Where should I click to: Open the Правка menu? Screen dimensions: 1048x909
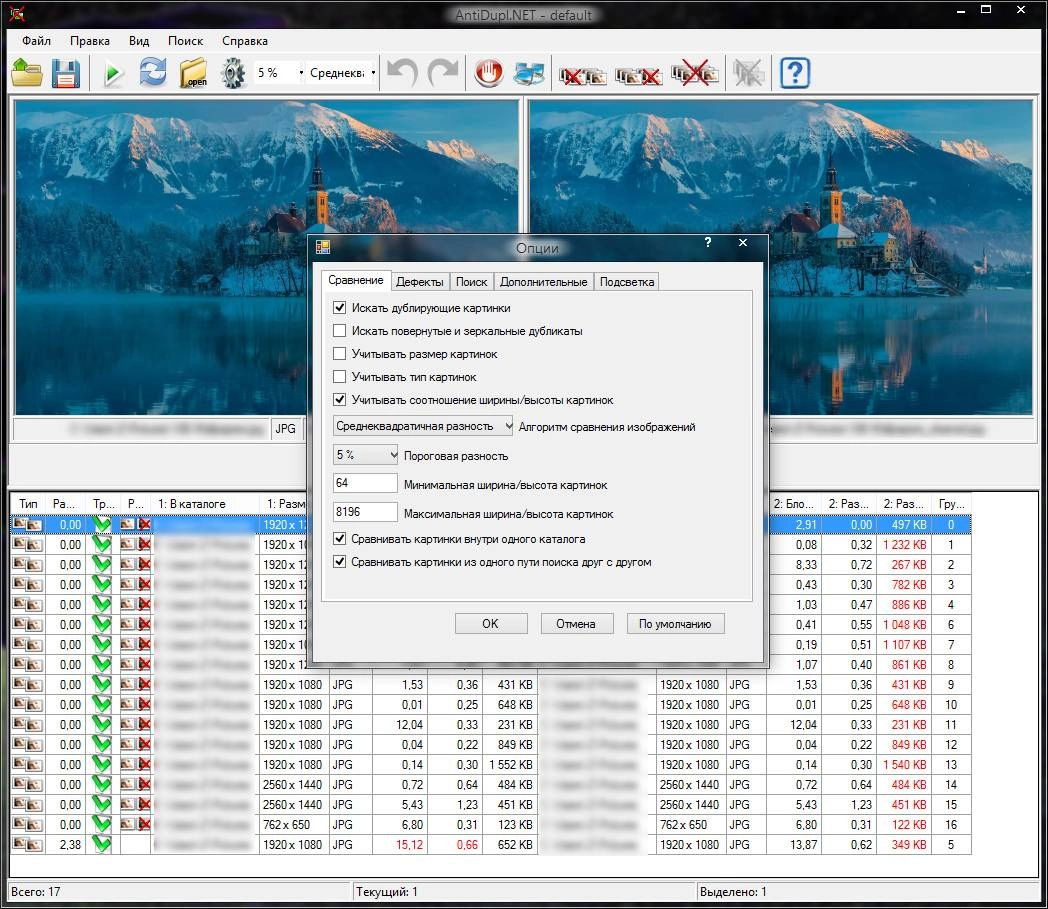90,41
